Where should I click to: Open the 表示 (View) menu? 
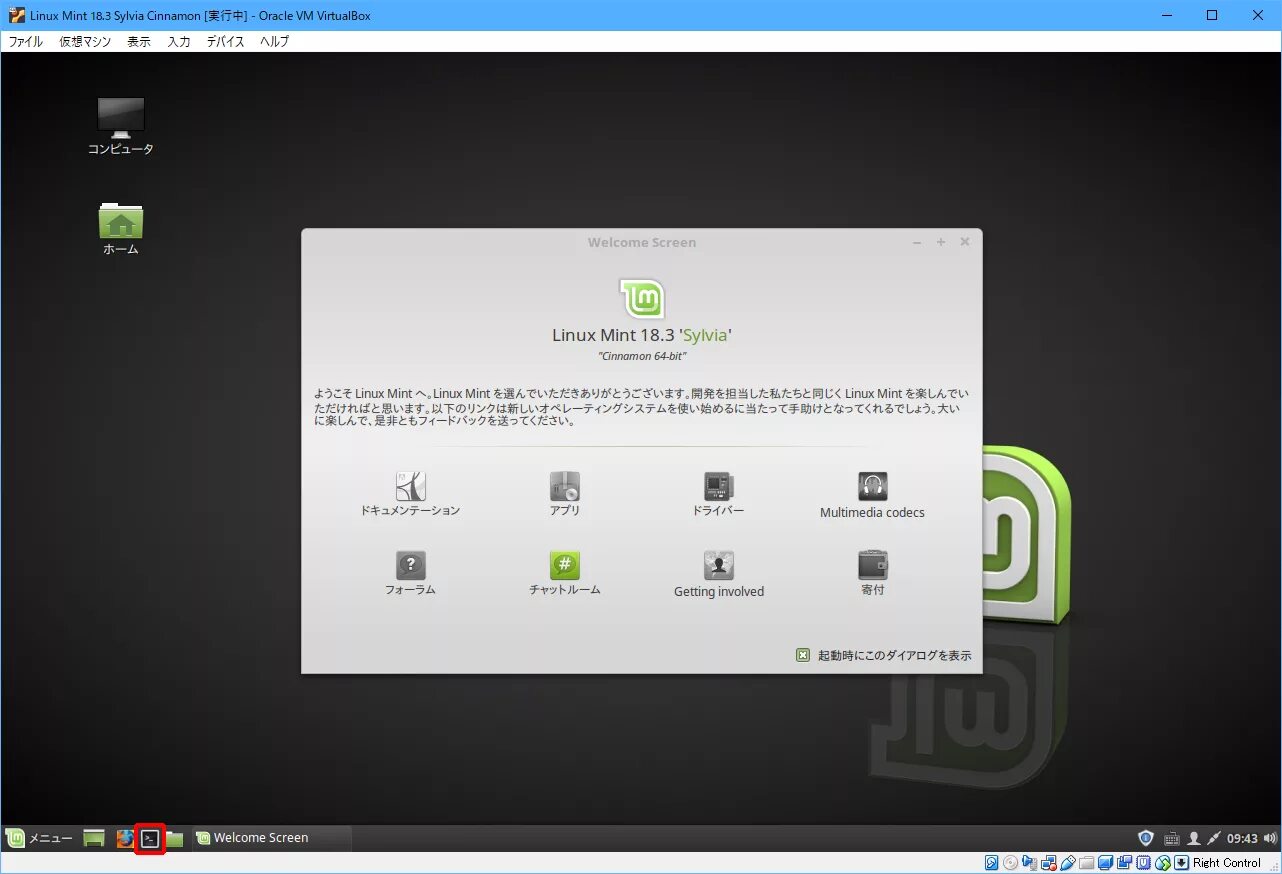click(x=139, y=42)
